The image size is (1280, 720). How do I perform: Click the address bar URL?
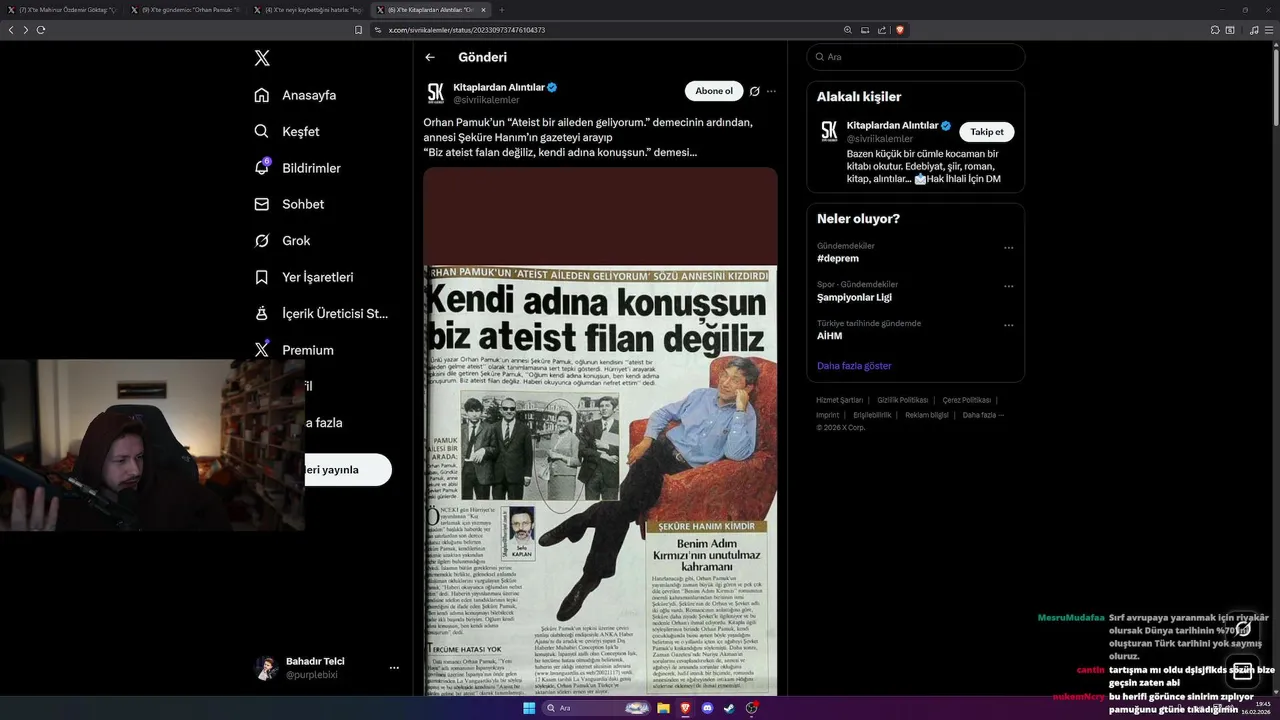click(466, 30)
